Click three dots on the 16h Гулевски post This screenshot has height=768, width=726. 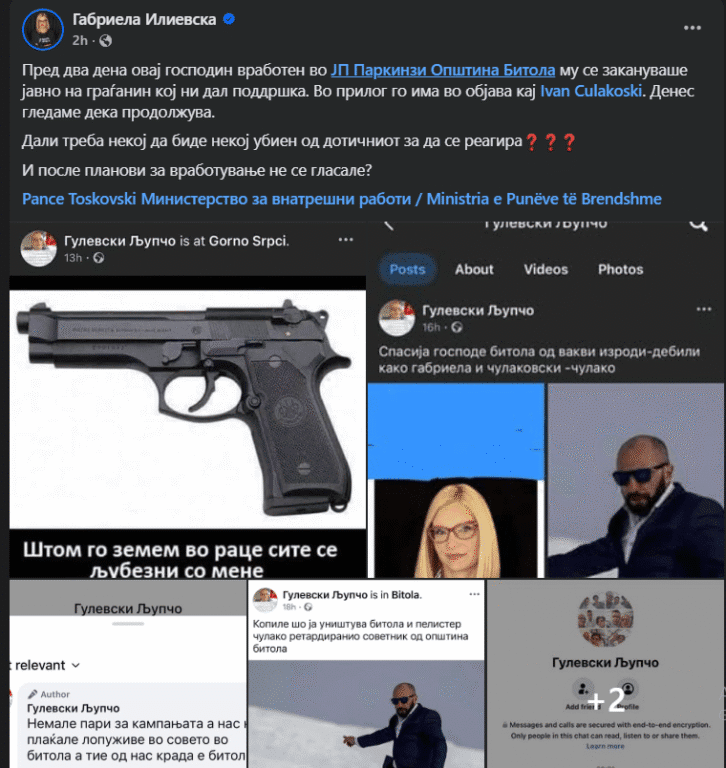pyautogui.click(x=704, y=309)
